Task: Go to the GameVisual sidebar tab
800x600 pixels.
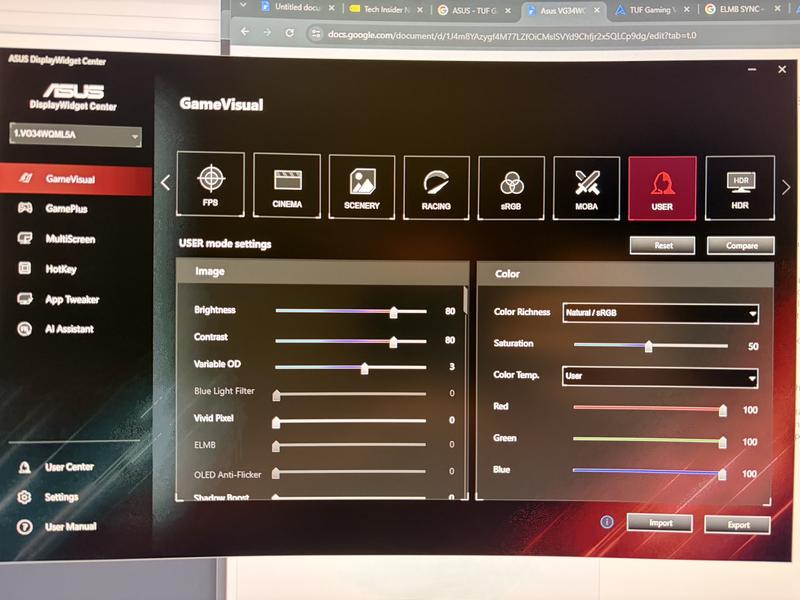Action: pyautogui.click(x=76, y=179)
